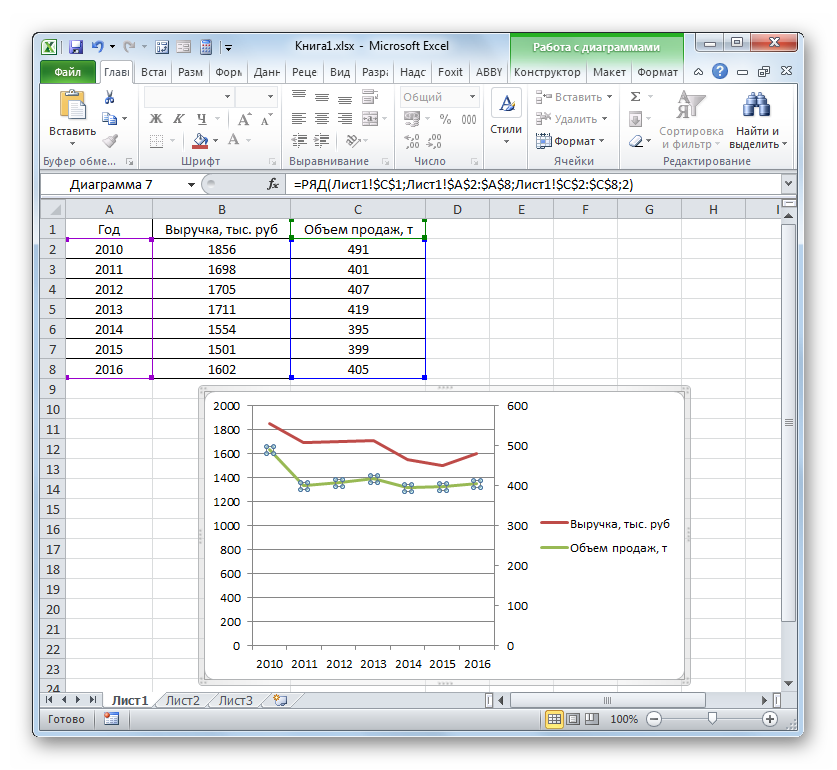Open the Styles gallery button

[506, 118]
